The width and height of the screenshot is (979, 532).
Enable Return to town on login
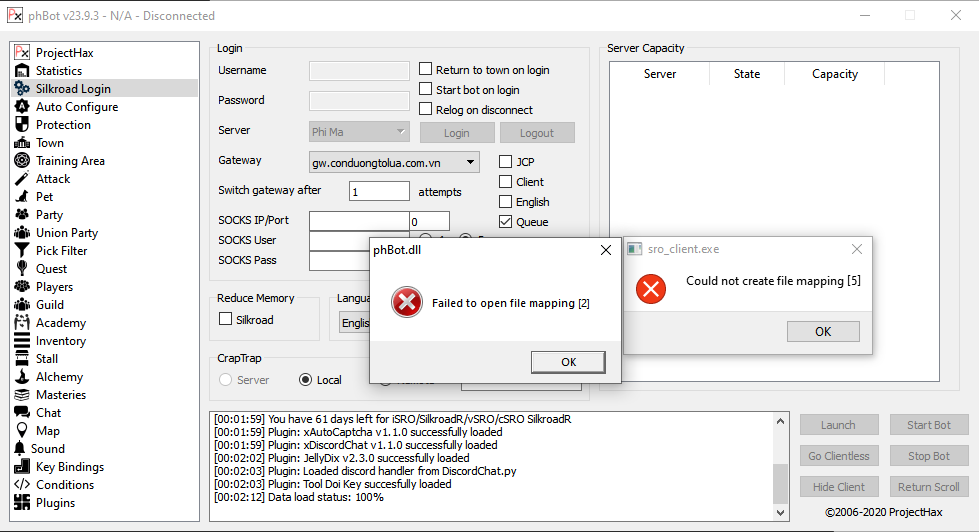click(426, 70)
